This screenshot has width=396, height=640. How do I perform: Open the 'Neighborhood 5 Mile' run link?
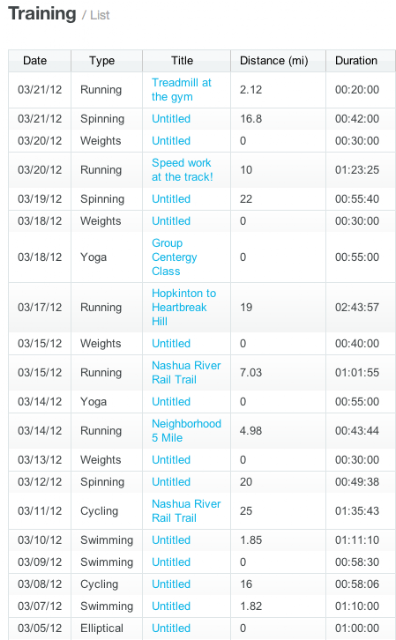186,431
